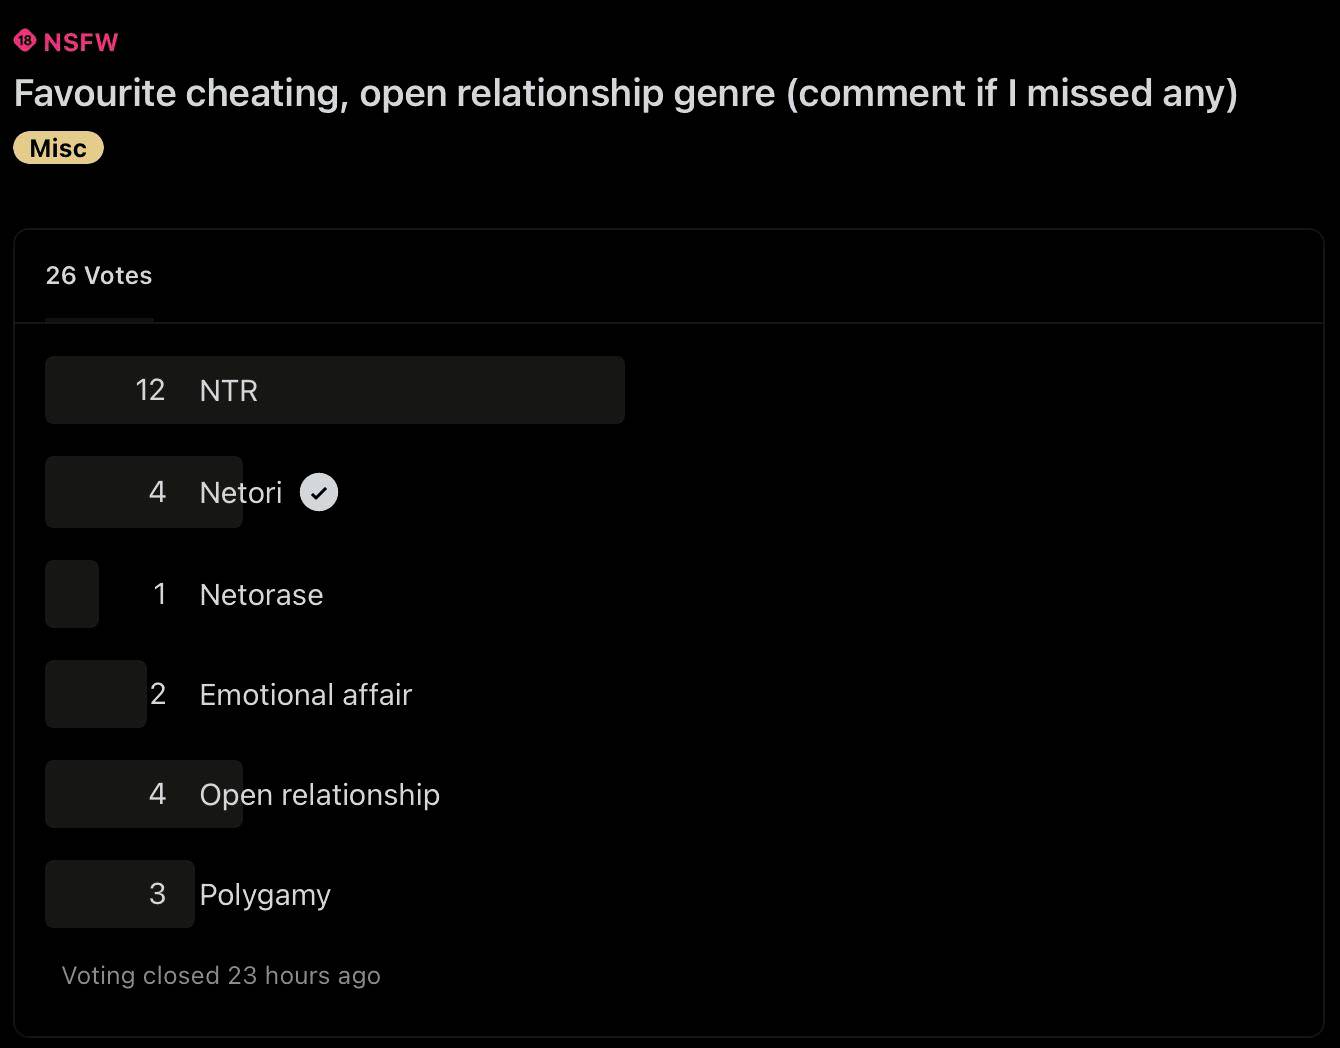This screenshot has width=1340, height=1048.
Task: Choose the Emotional affair option
Action: (x=306, y=694)
